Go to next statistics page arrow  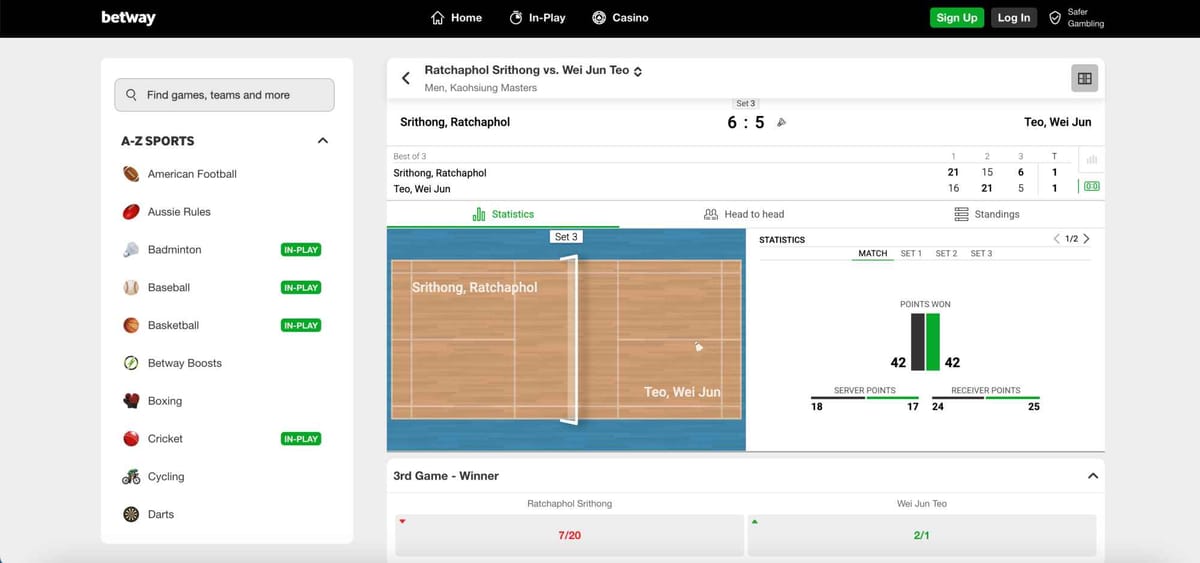click(x=1087, y=239)
